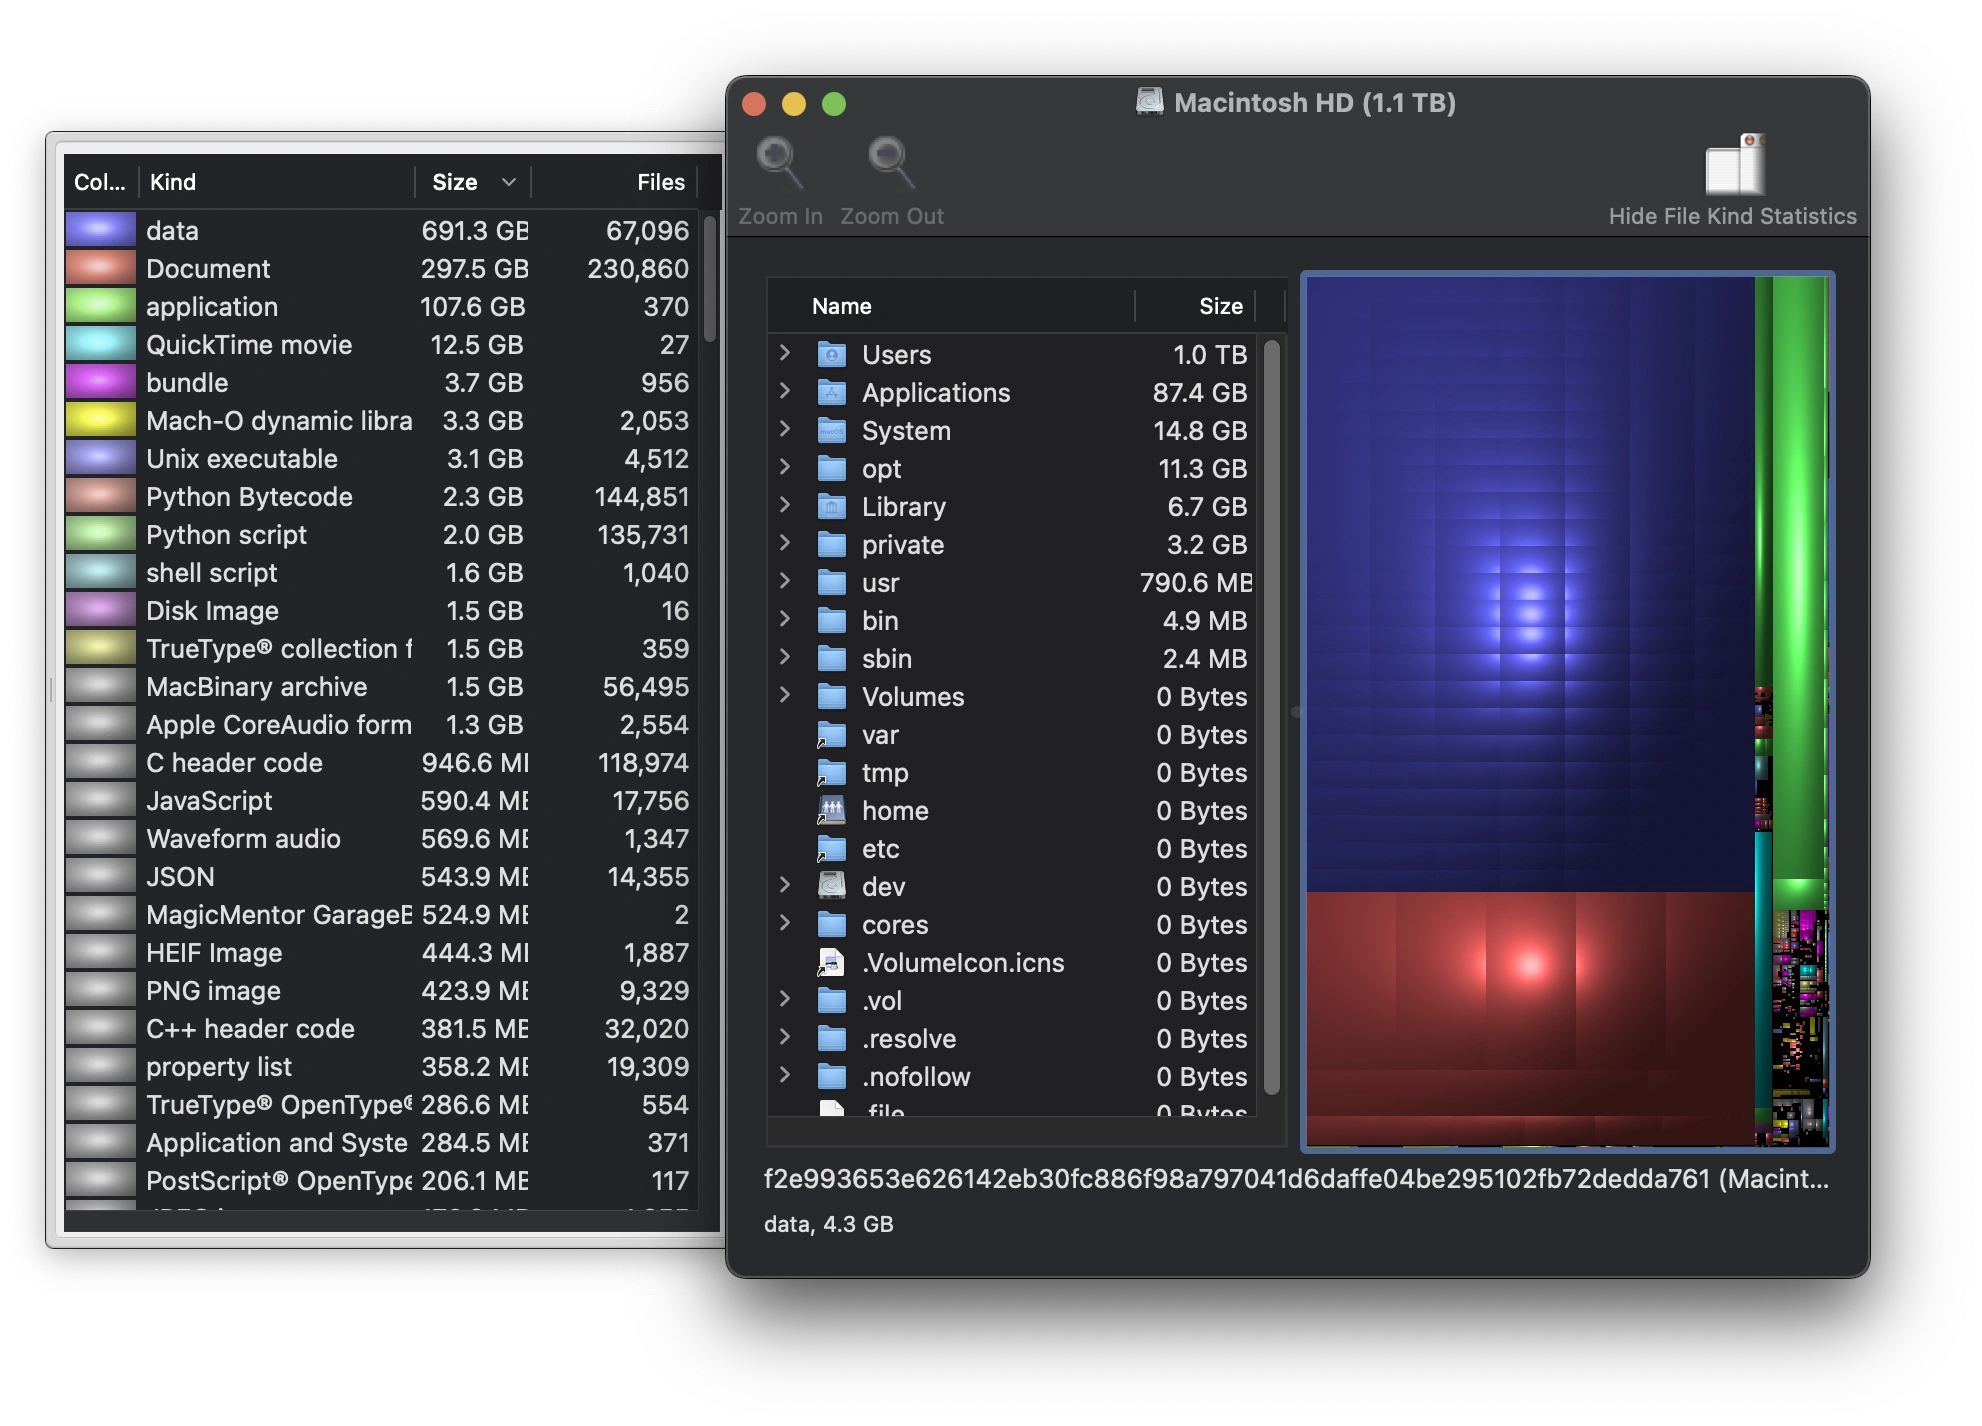Screen dimensions: 1982x1426
Task: Select the shell script row
Action: coord(381,573)
